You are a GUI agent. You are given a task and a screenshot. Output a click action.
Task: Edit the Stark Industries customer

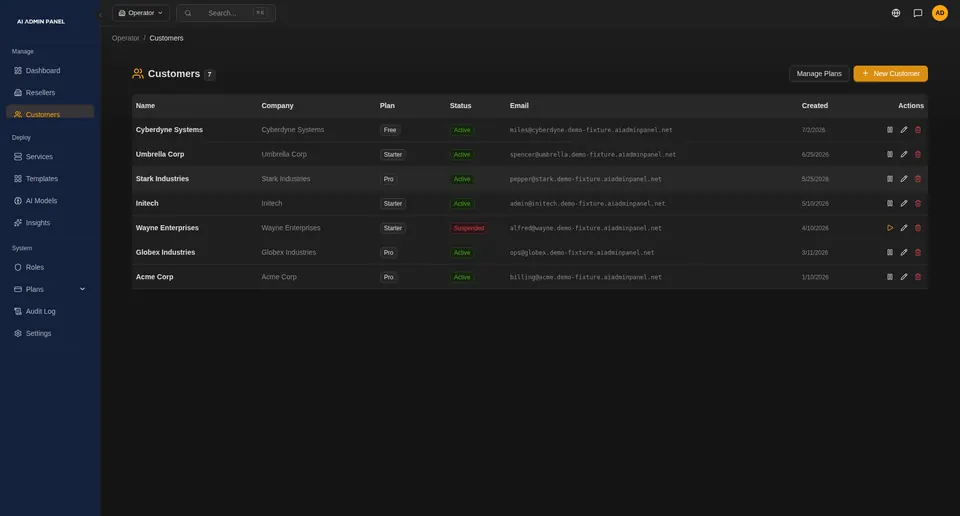[x=904, y=179]
